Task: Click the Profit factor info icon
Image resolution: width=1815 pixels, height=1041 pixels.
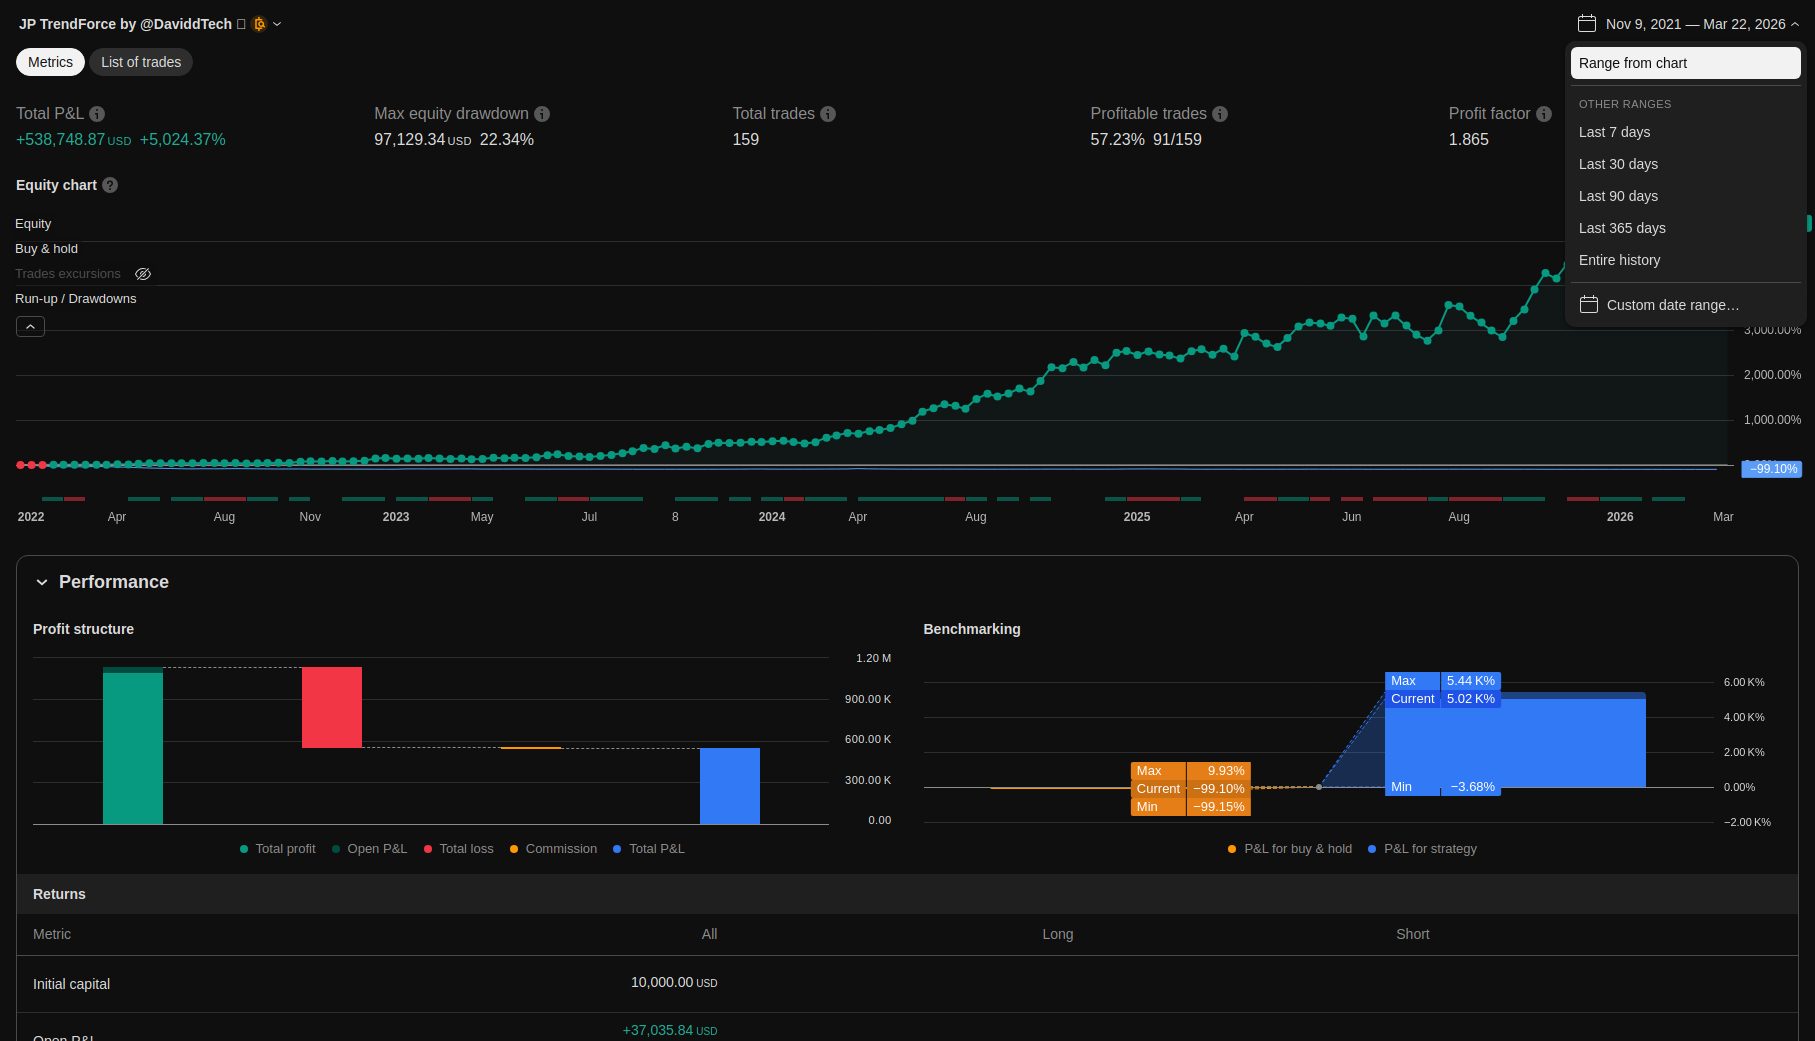Action: (1544, 114)
